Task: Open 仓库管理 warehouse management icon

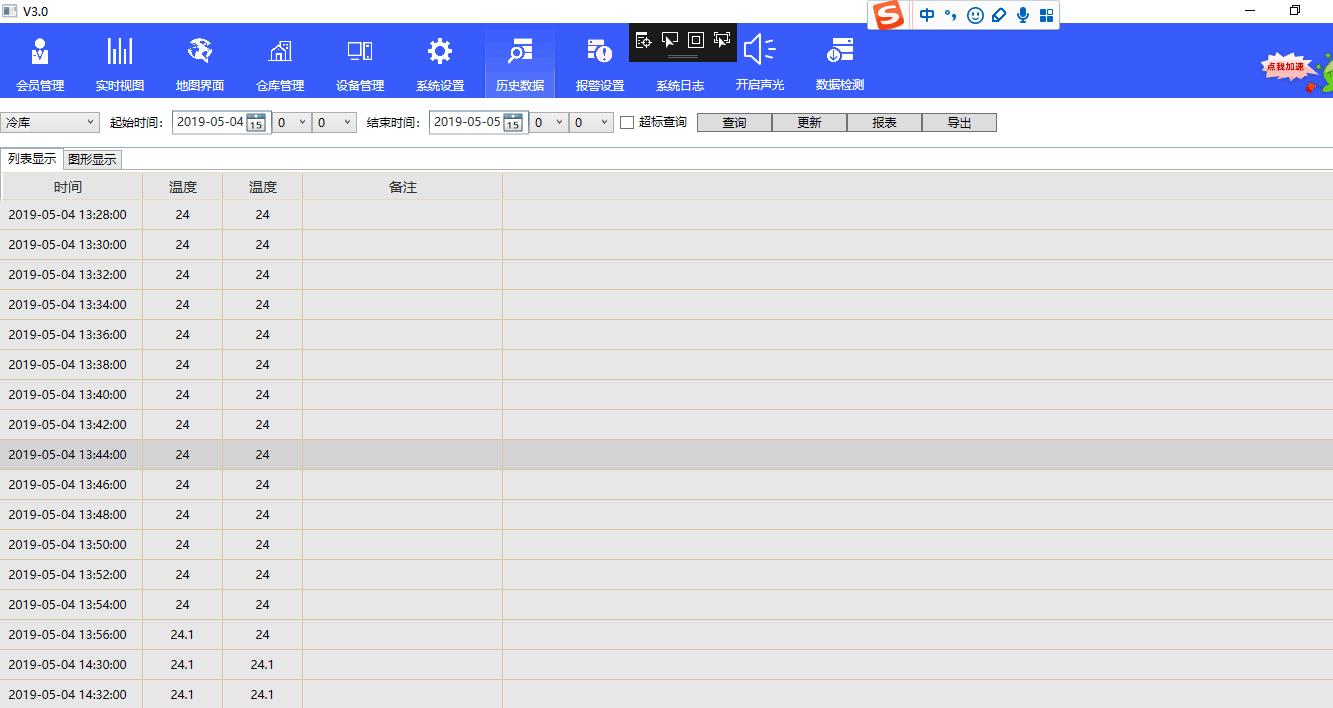Action: 280,51
